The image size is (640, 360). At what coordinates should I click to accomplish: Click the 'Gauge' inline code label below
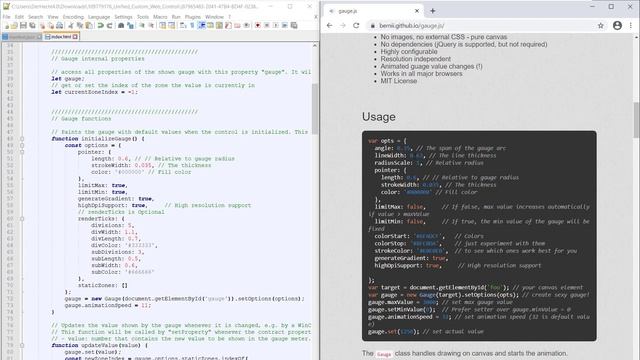click(384, 354)
